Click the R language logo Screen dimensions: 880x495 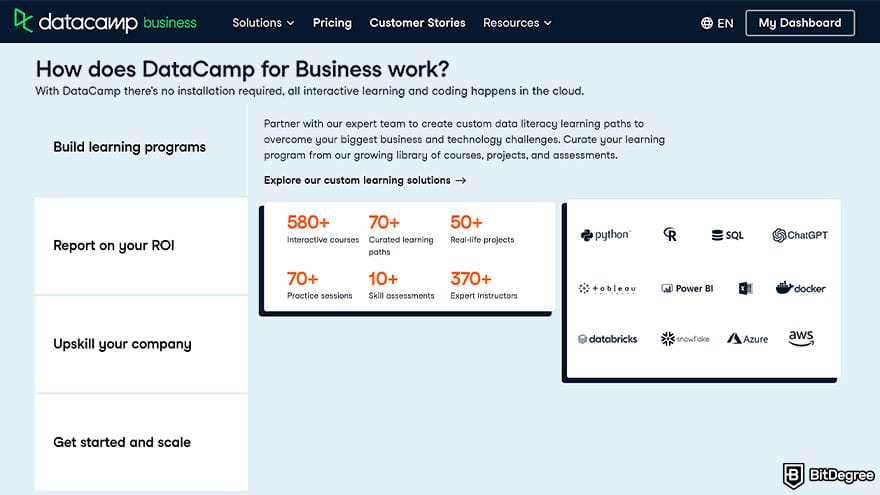(670, 235)
